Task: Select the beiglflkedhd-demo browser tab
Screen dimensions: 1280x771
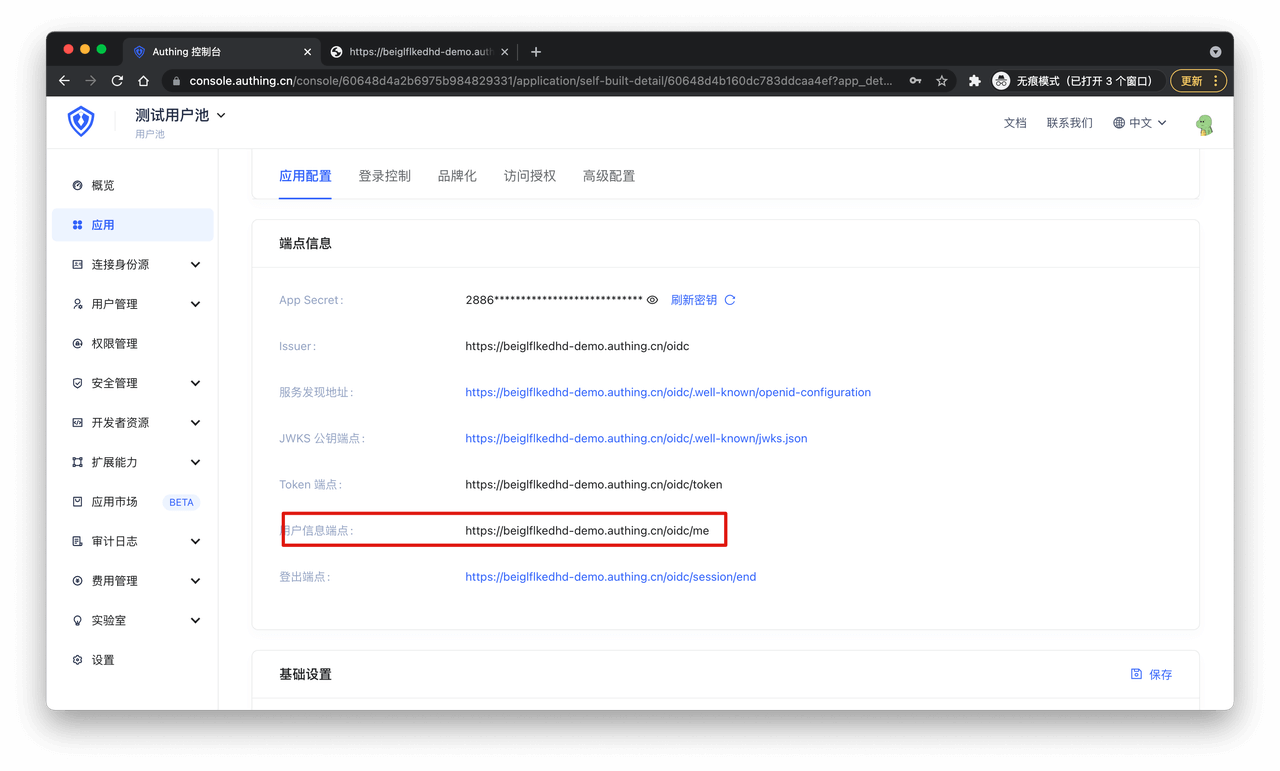Action: [x=420, y=52]
